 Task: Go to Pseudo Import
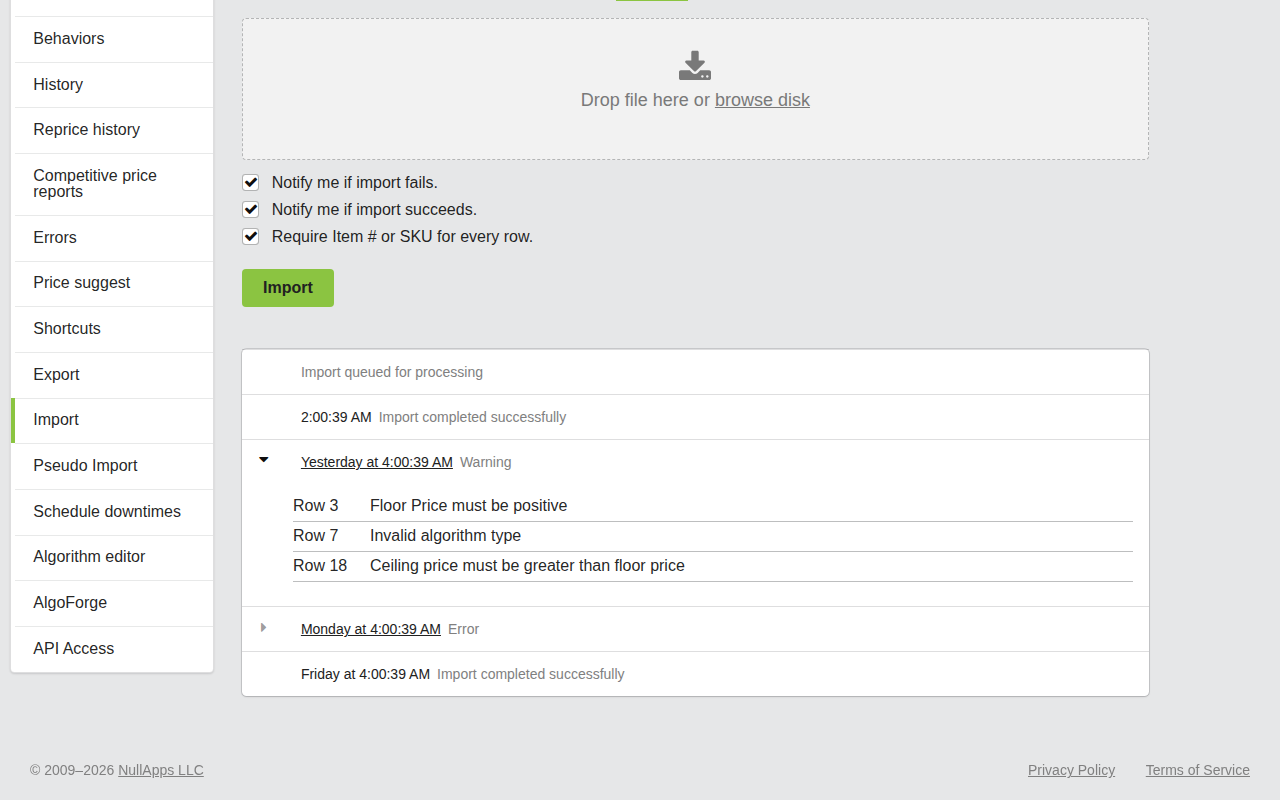tap(85, 465)
